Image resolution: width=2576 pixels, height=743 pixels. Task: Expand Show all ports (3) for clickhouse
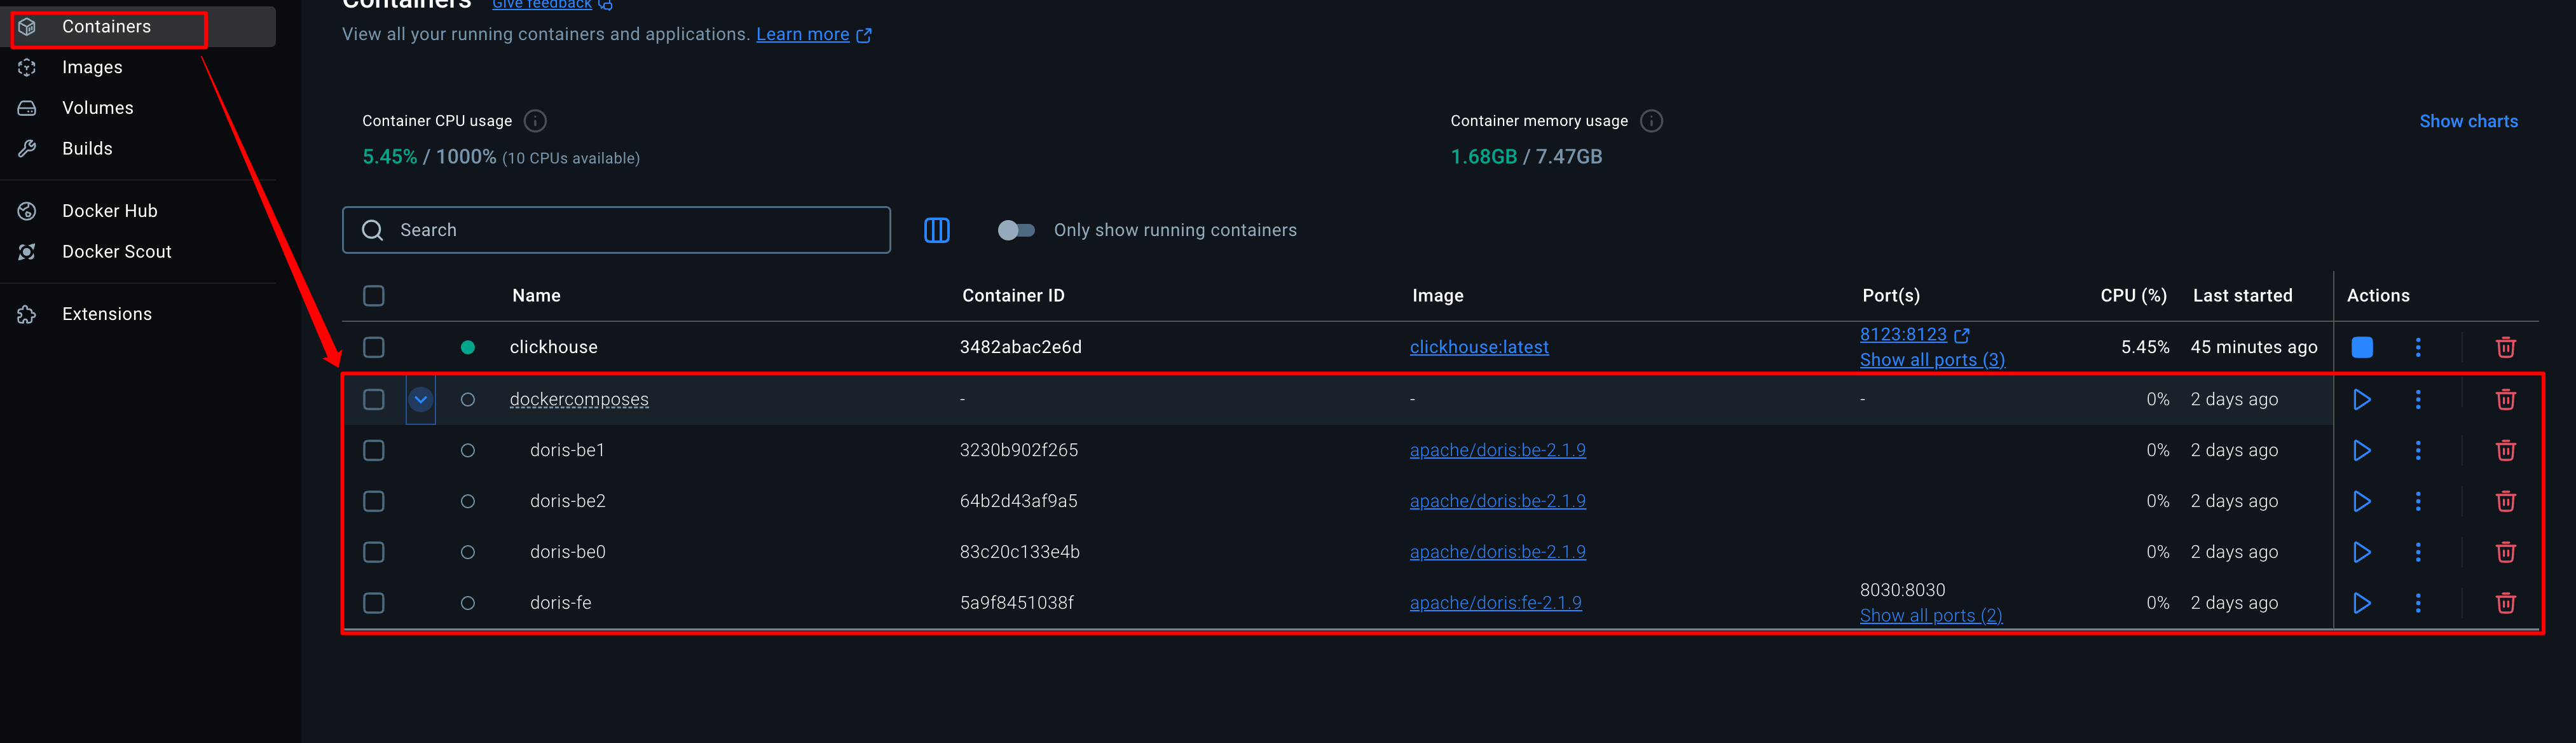tap(1931, 360)
